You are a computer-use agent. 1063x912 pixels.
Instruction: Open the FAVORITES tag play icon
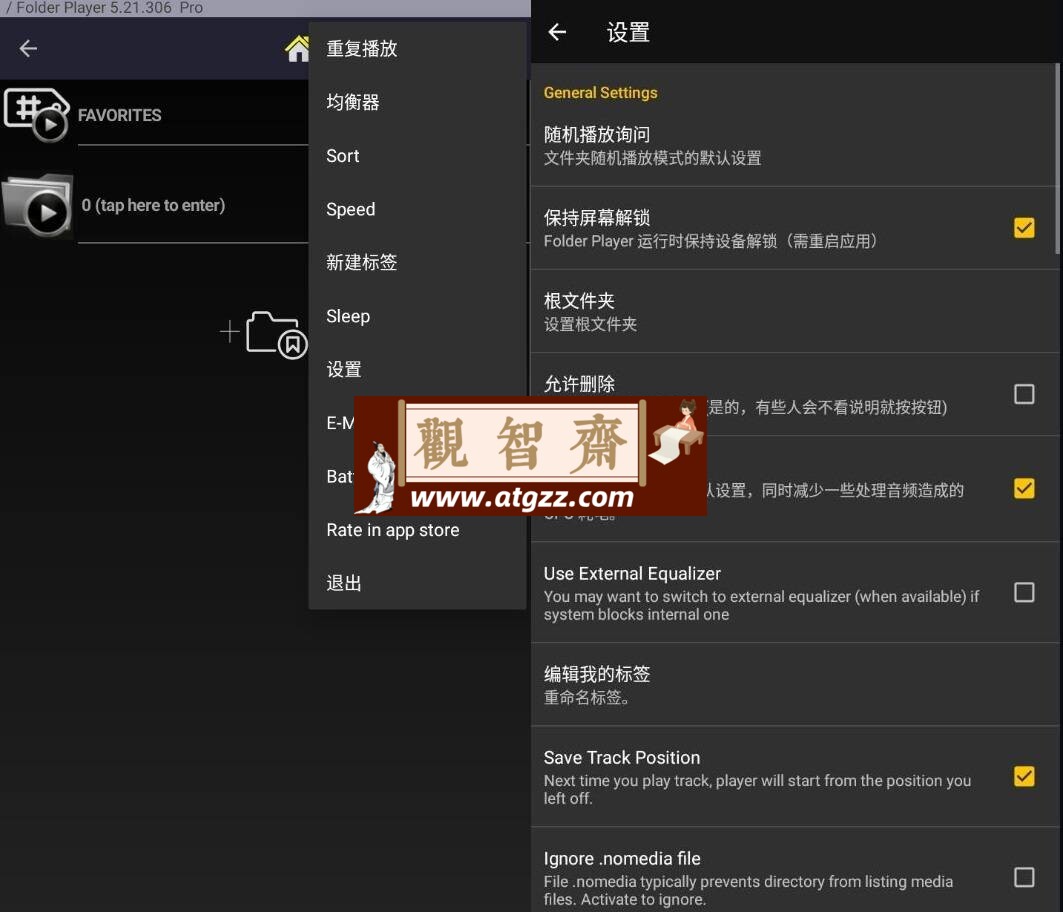[37, 114]
